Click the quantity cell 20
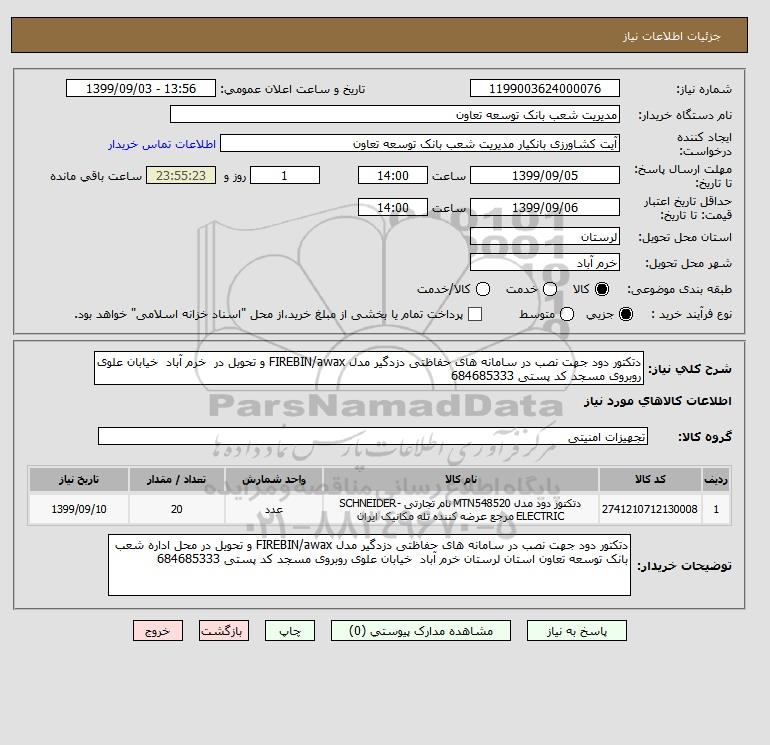This screenshot has height=745, width=770. coord(177,509)
